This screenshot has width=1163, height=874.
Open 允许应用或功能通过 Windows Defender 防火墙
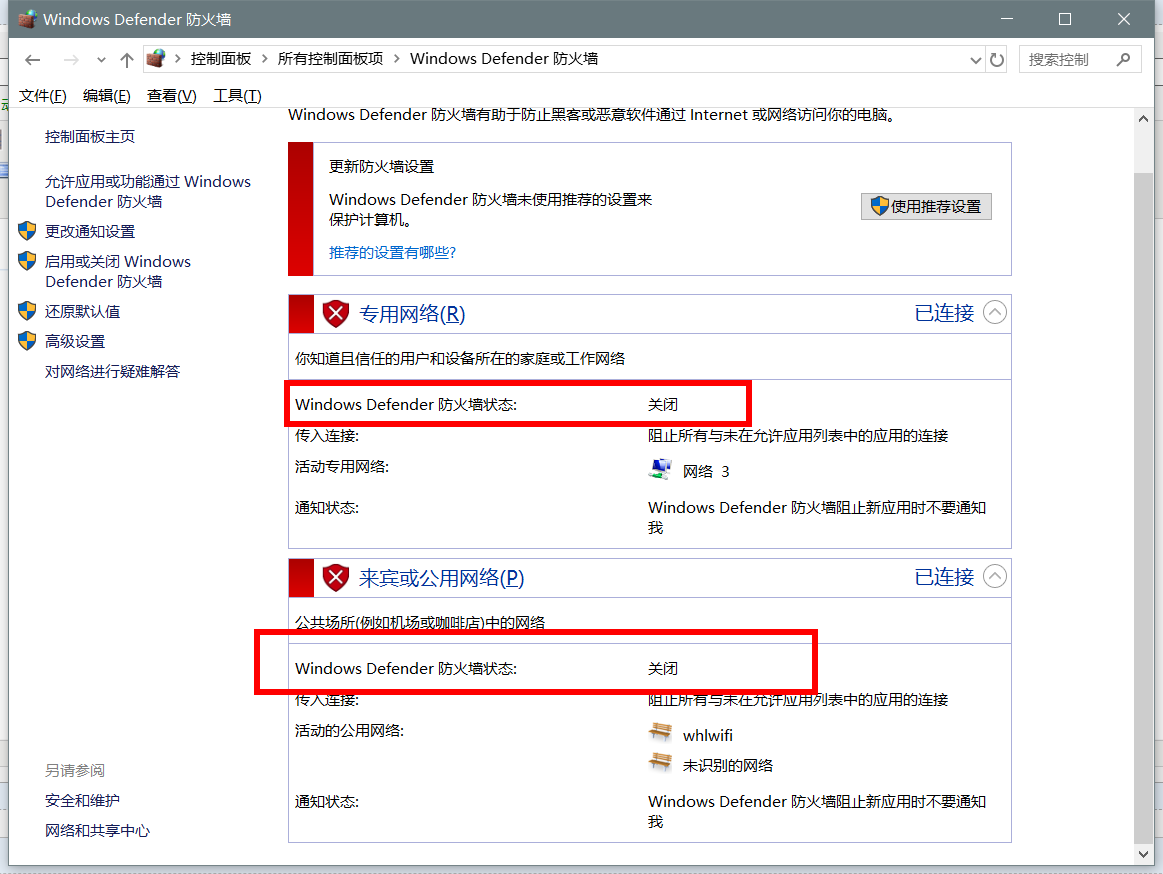tap(148, 191)
